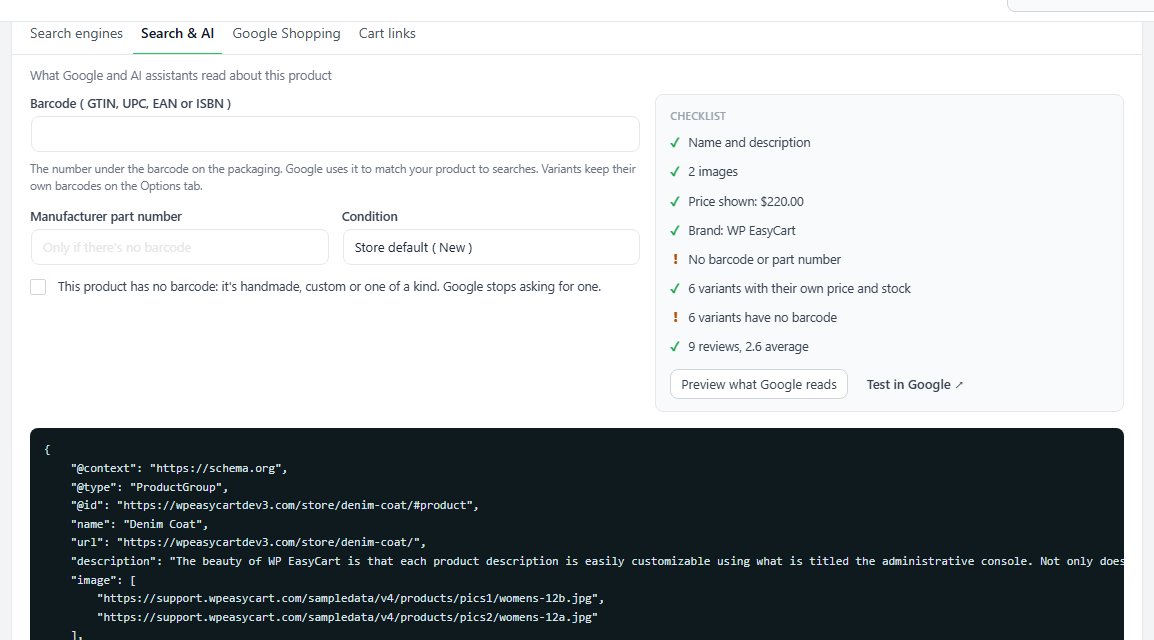Viewport: 1154px width, 640px height.
Task: Click the 'Barcode ( GTIN, UPC, EAN or ISBN )' label
Action: [130, 104]
